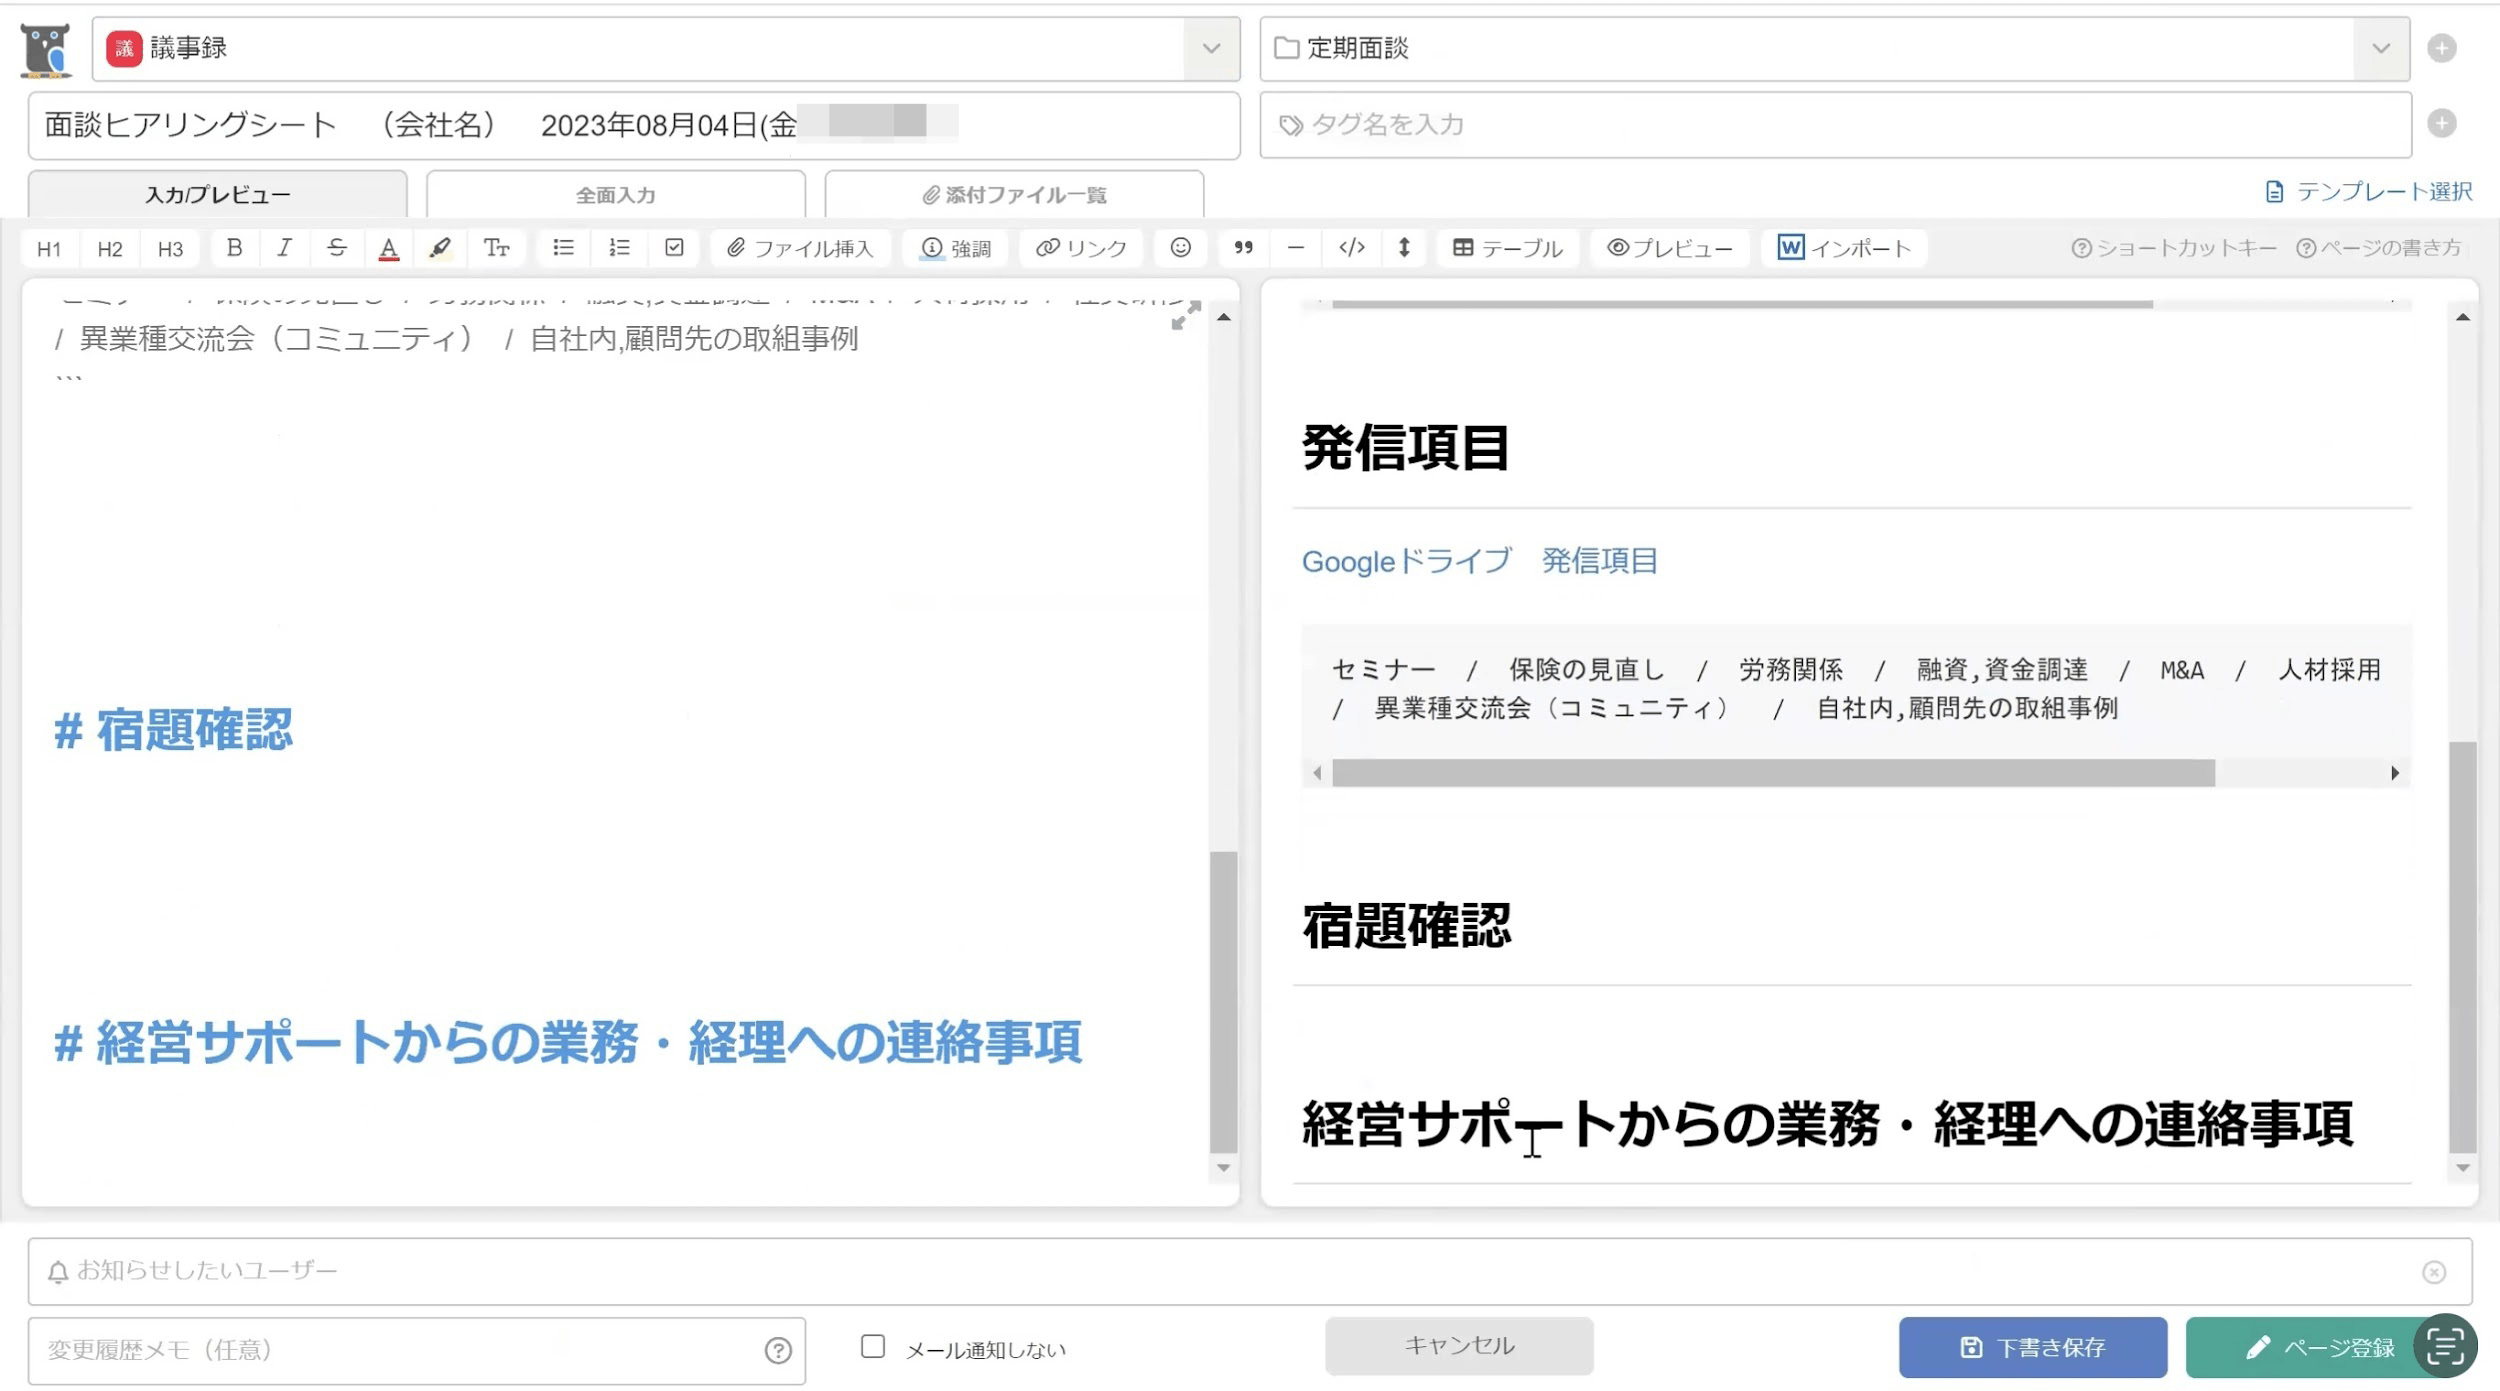The image size is (2500, 1391).
Task: Open the Word import tool
Action: click(1843, 248)
